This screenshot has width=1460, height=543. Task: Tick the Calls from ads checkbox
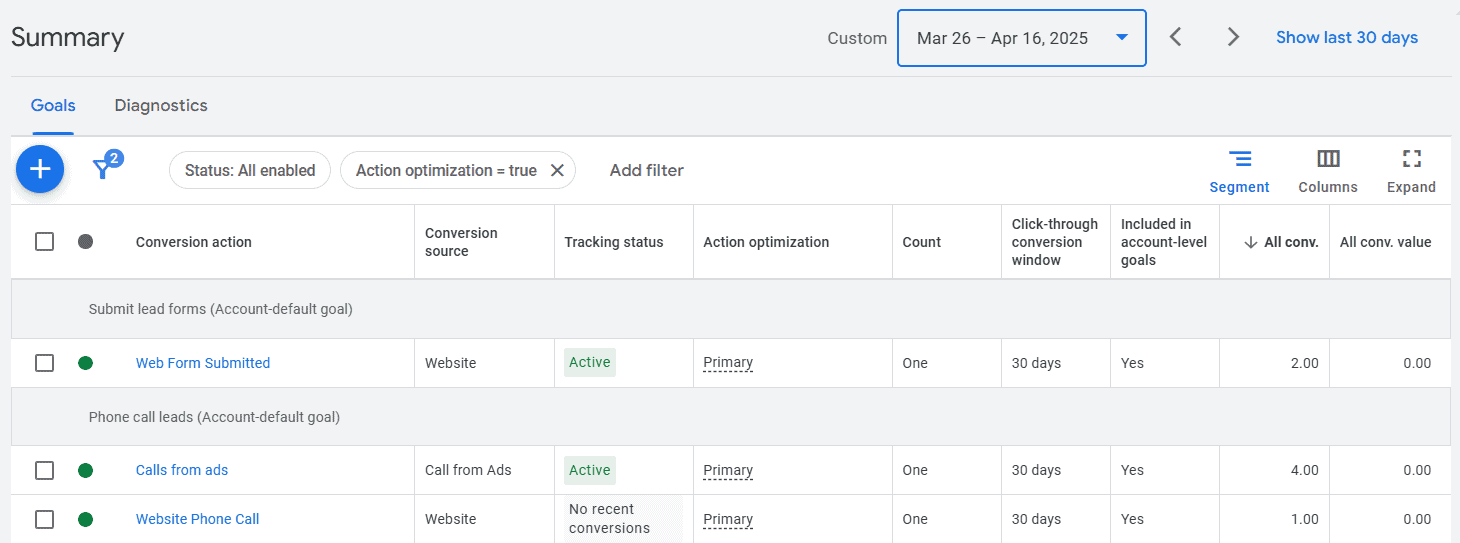click(44, 470)
